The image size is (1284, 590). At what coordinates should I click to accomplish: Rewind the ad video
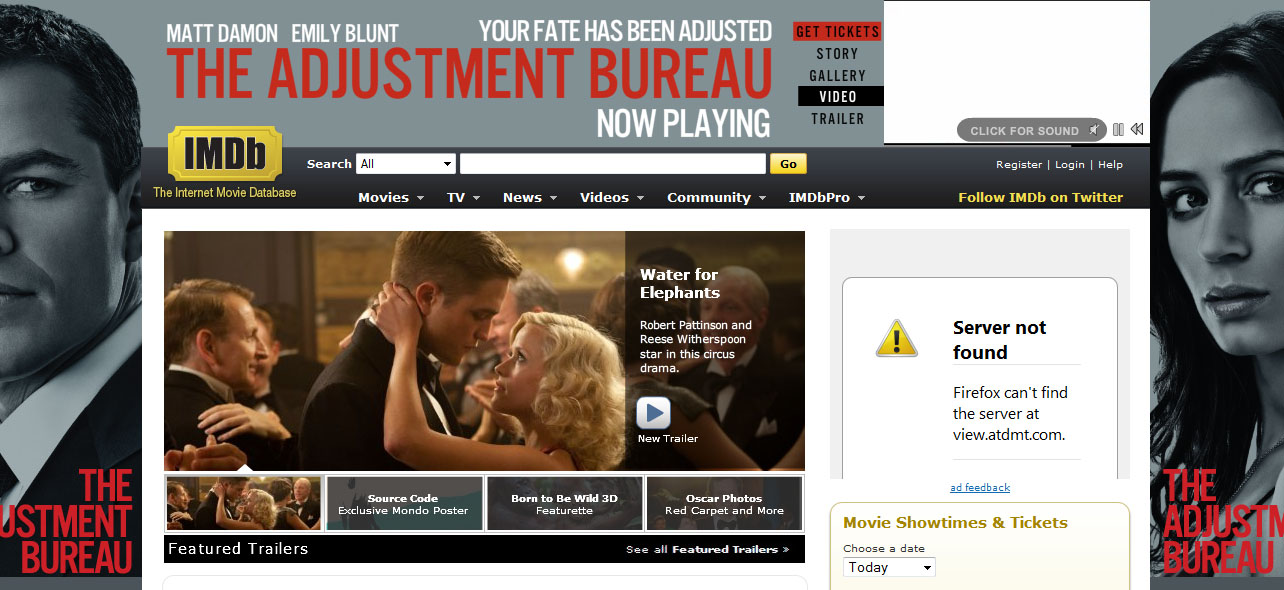(x=1137, y=130)
